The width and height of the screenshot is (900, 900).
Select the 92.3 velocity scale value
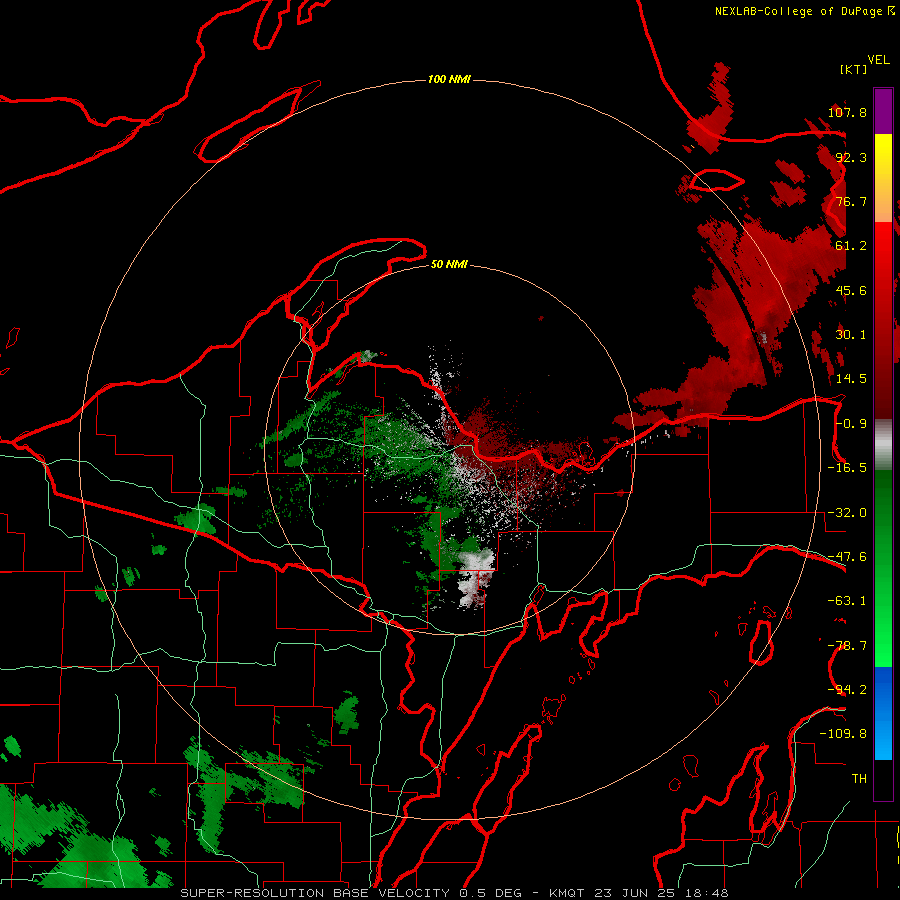pos(851,157)
